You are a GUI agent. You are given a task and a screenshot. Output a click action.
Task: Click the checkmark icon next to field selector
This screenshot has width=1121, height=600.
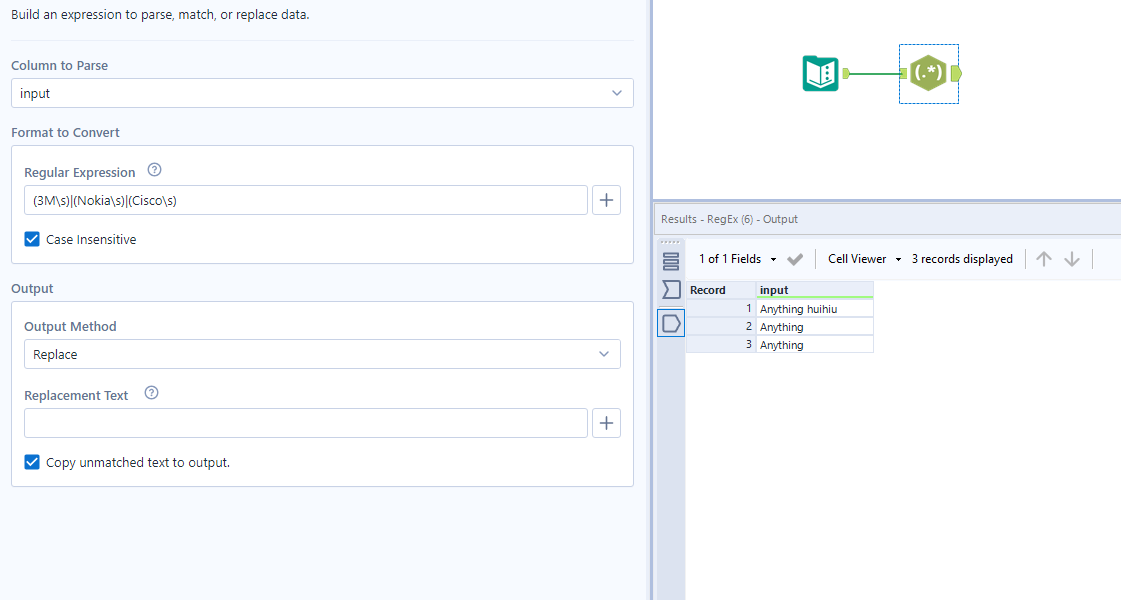[x=795, y=258]
